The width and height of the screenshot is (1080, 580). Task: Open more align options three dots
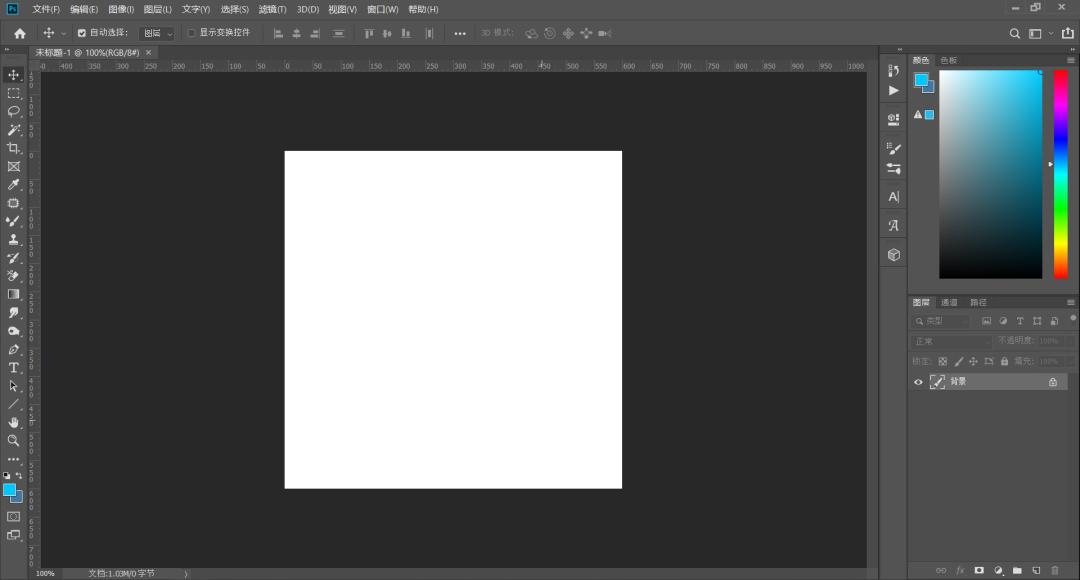460,33
